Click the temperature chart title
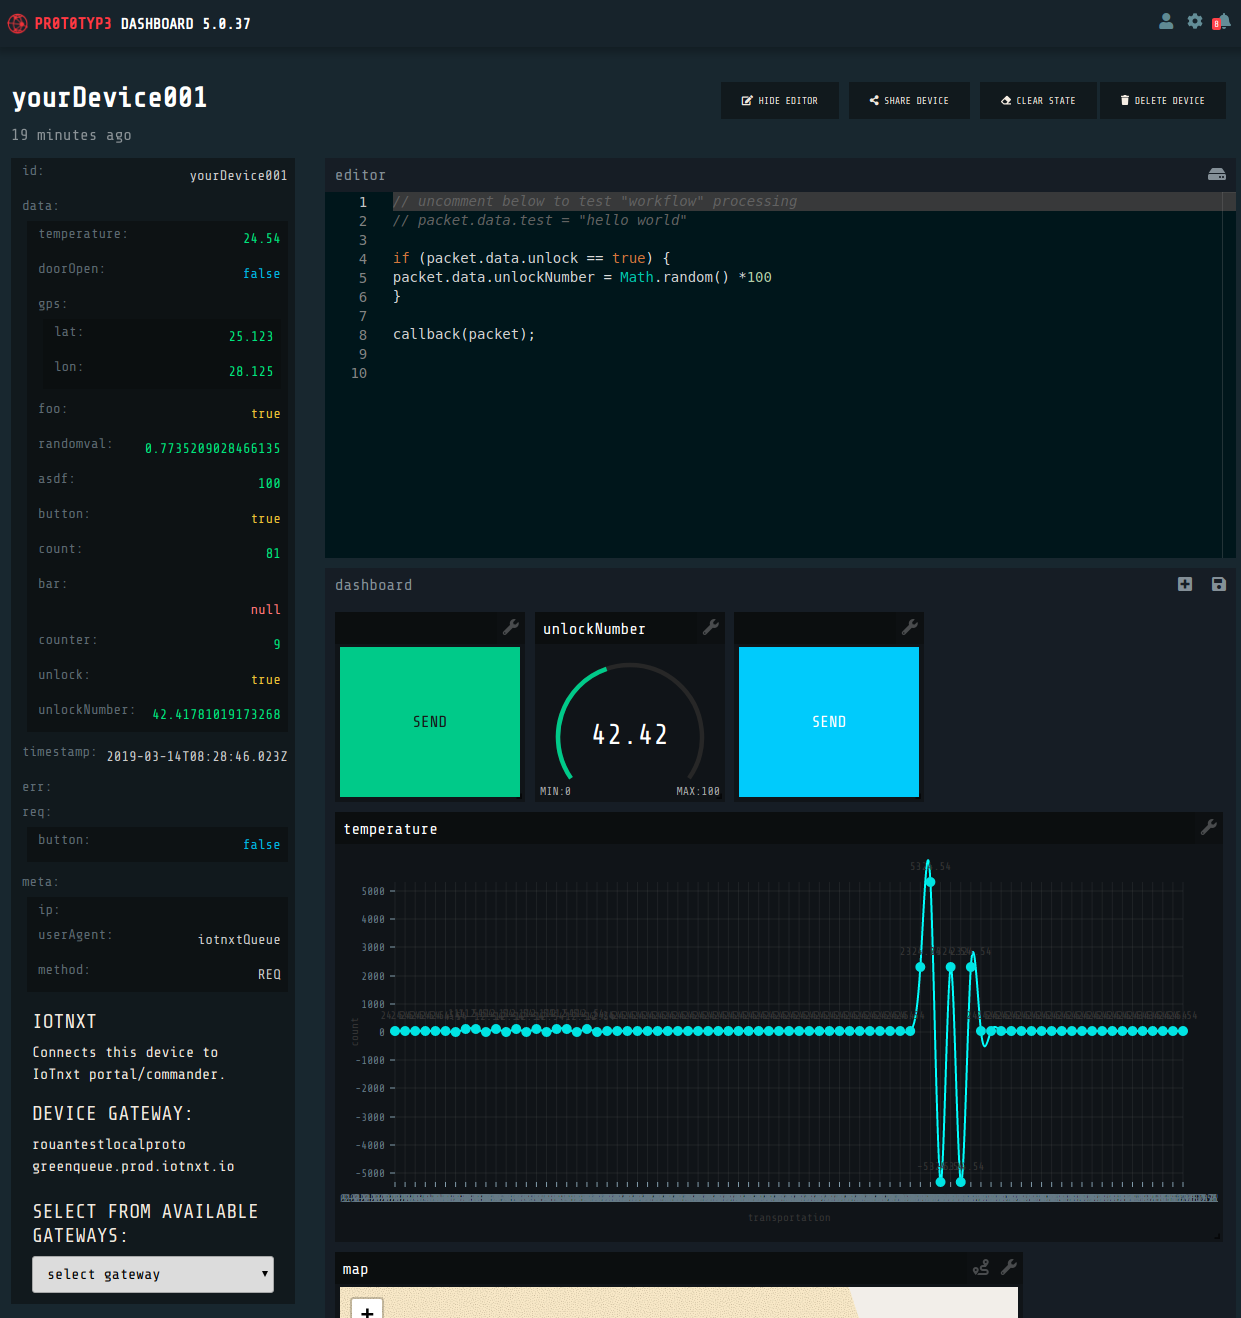1241x1318 pixels. (391, 828)
